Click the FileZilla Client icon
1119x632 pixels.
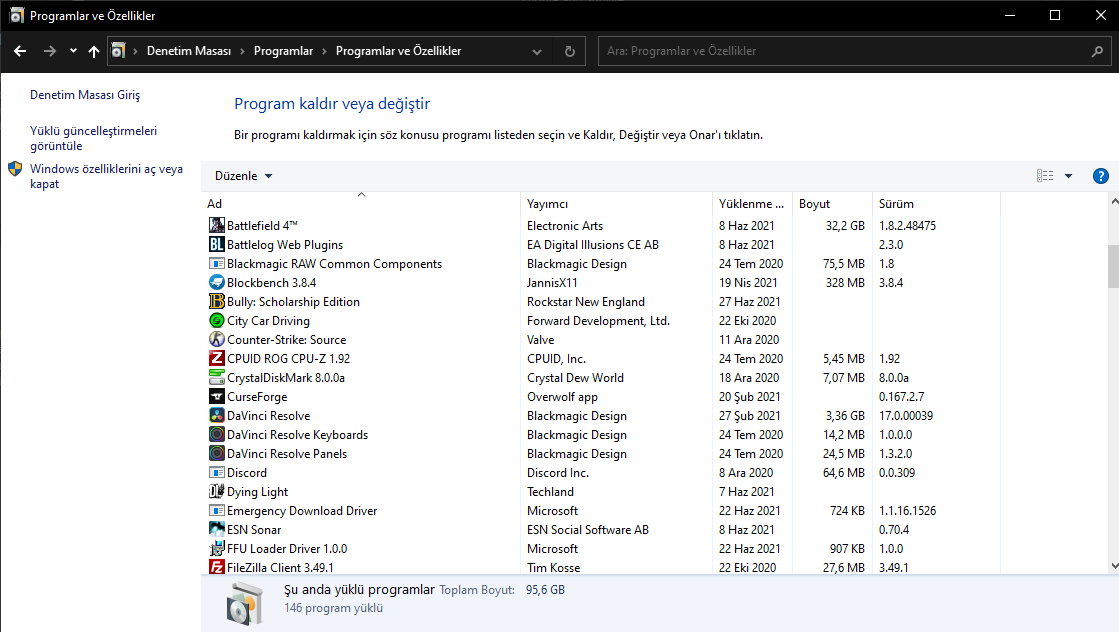point(216,567)
